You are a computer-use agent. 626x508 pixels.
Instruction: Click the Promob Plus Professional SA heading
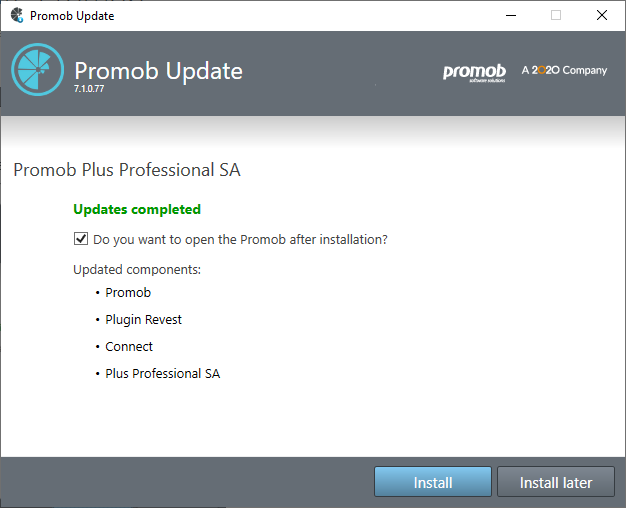(x=127, y=170)
